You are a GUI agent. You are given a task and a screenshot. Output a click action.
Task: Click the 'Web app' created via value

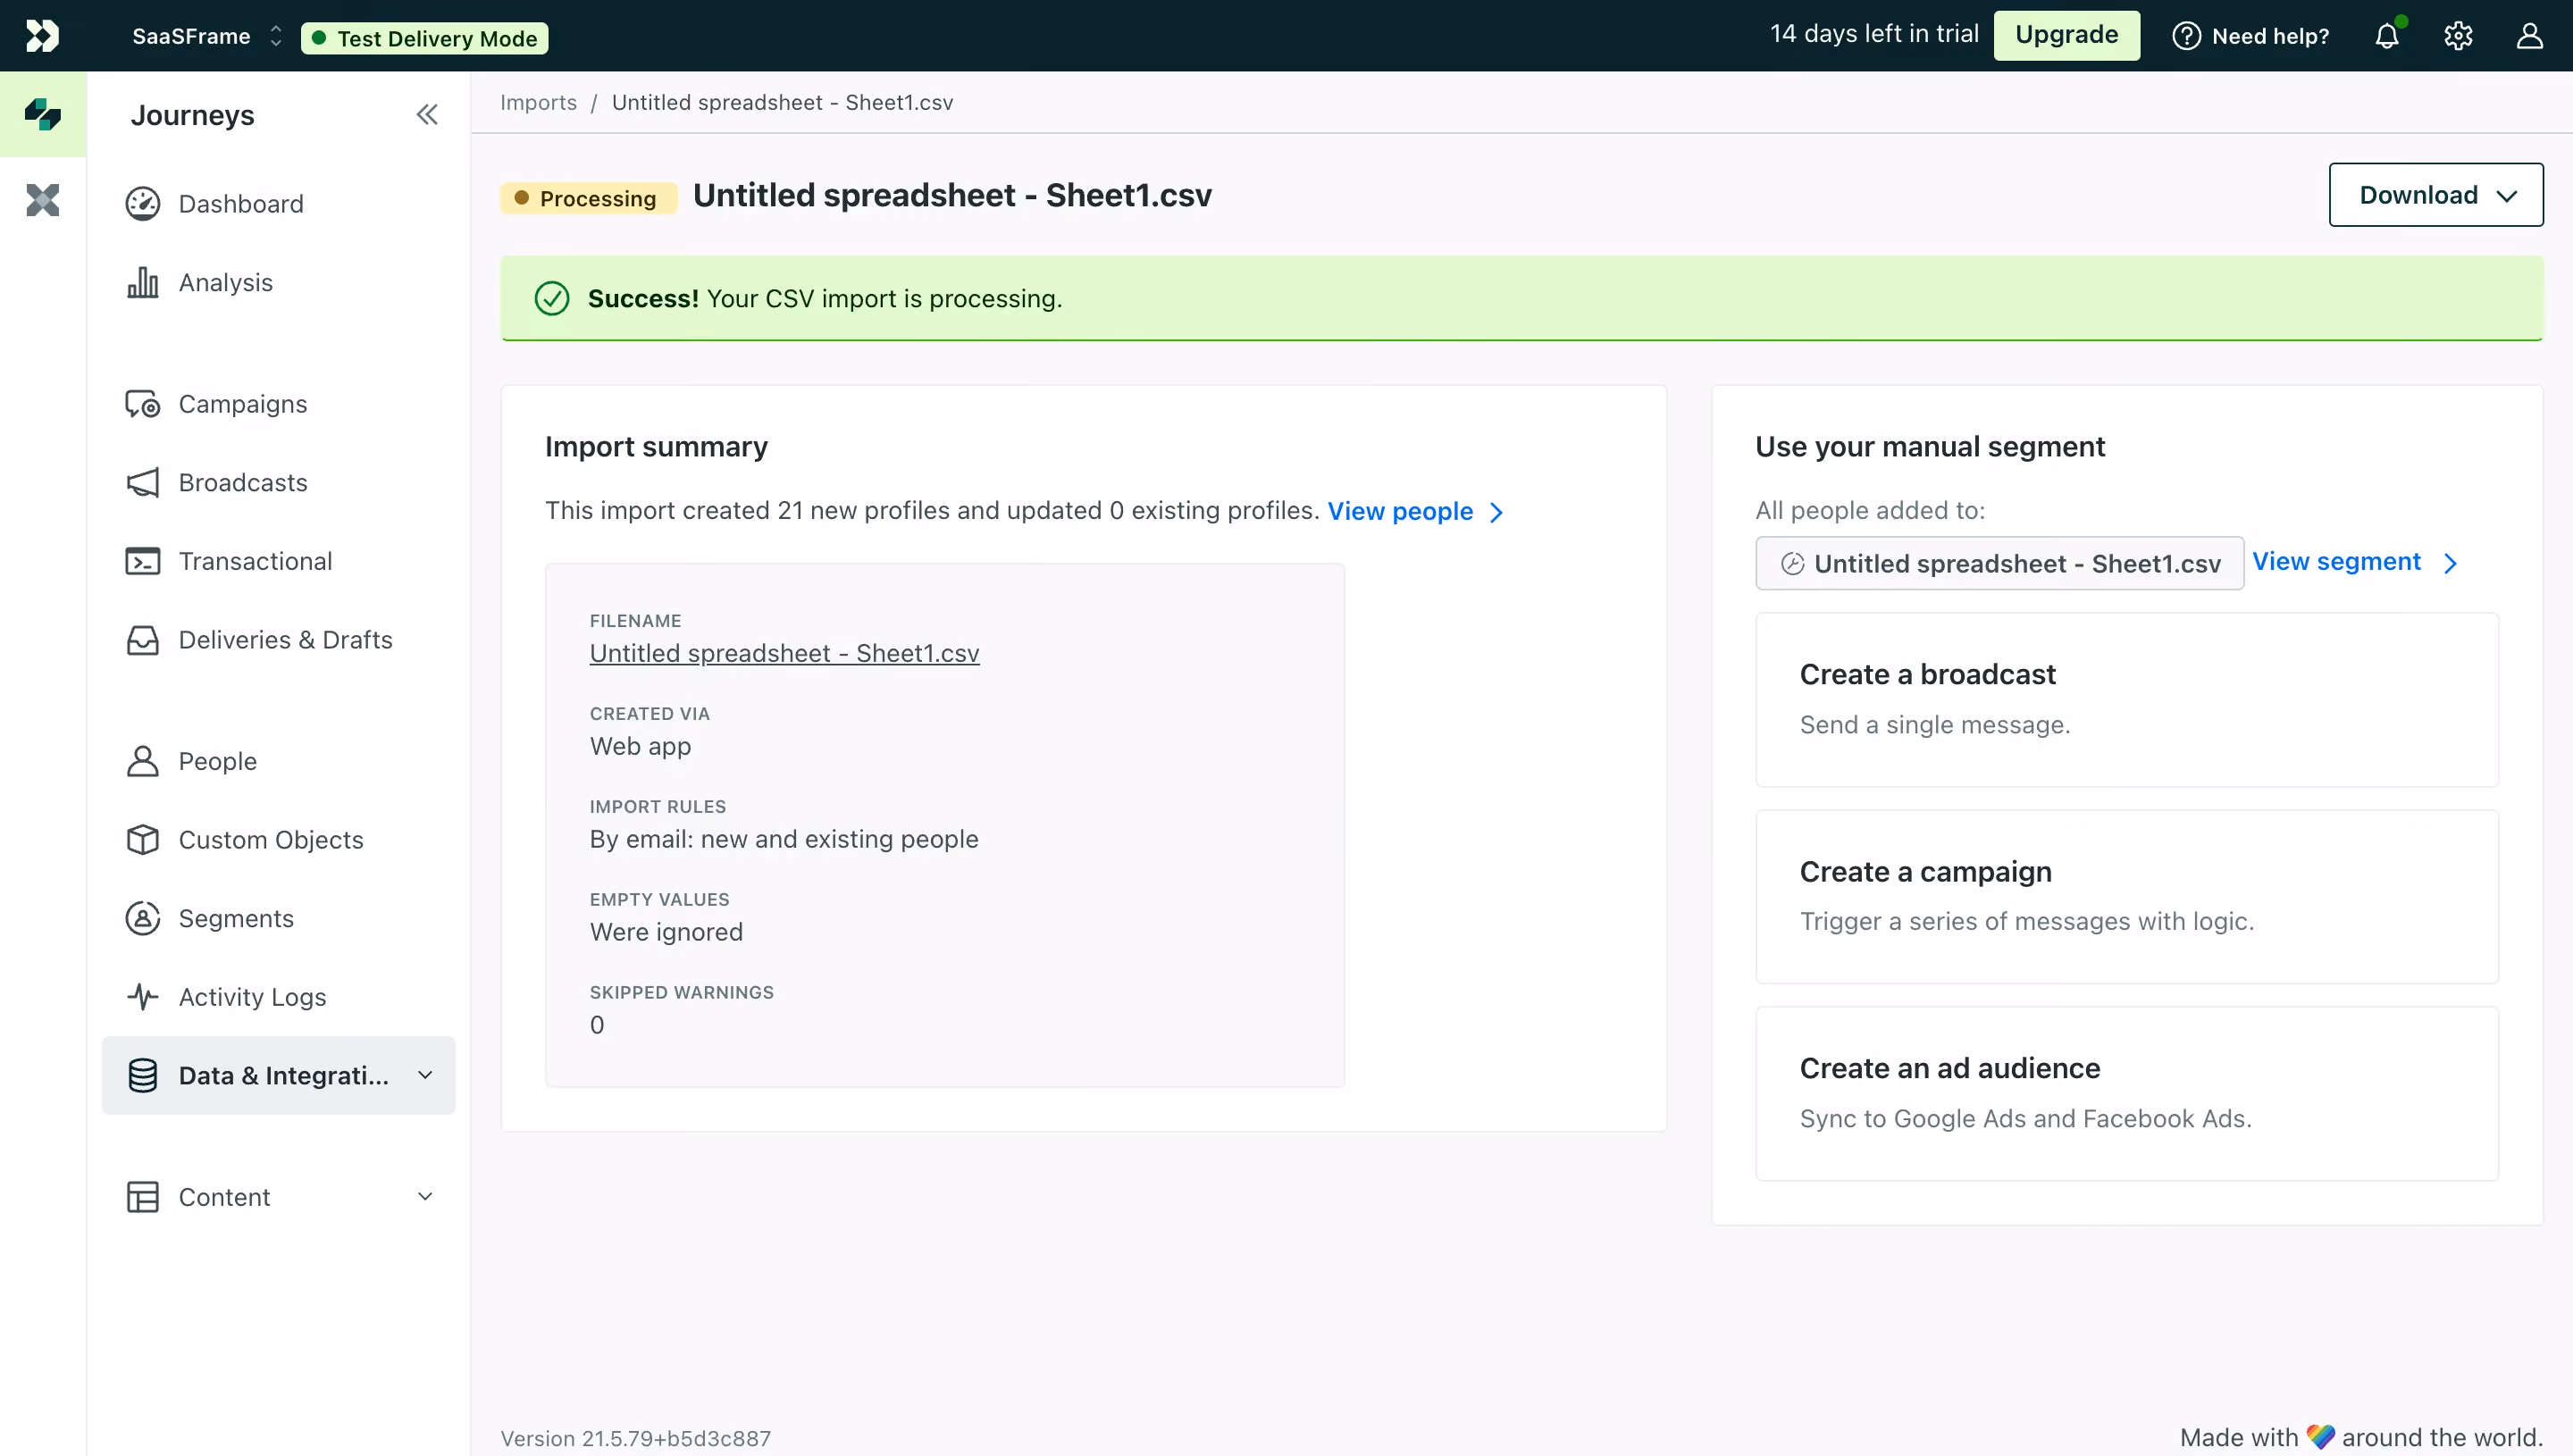[x=640, y=746]
